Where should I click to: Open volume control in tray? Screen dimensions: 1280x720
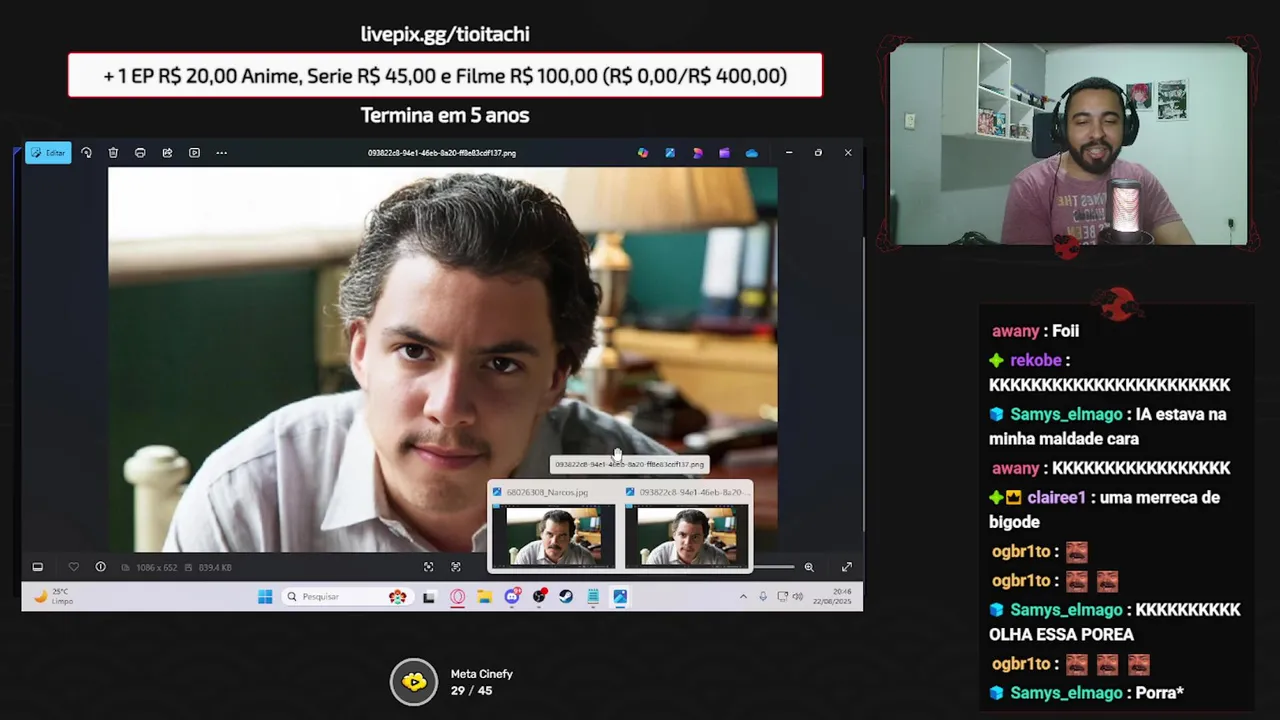(797, 597)
